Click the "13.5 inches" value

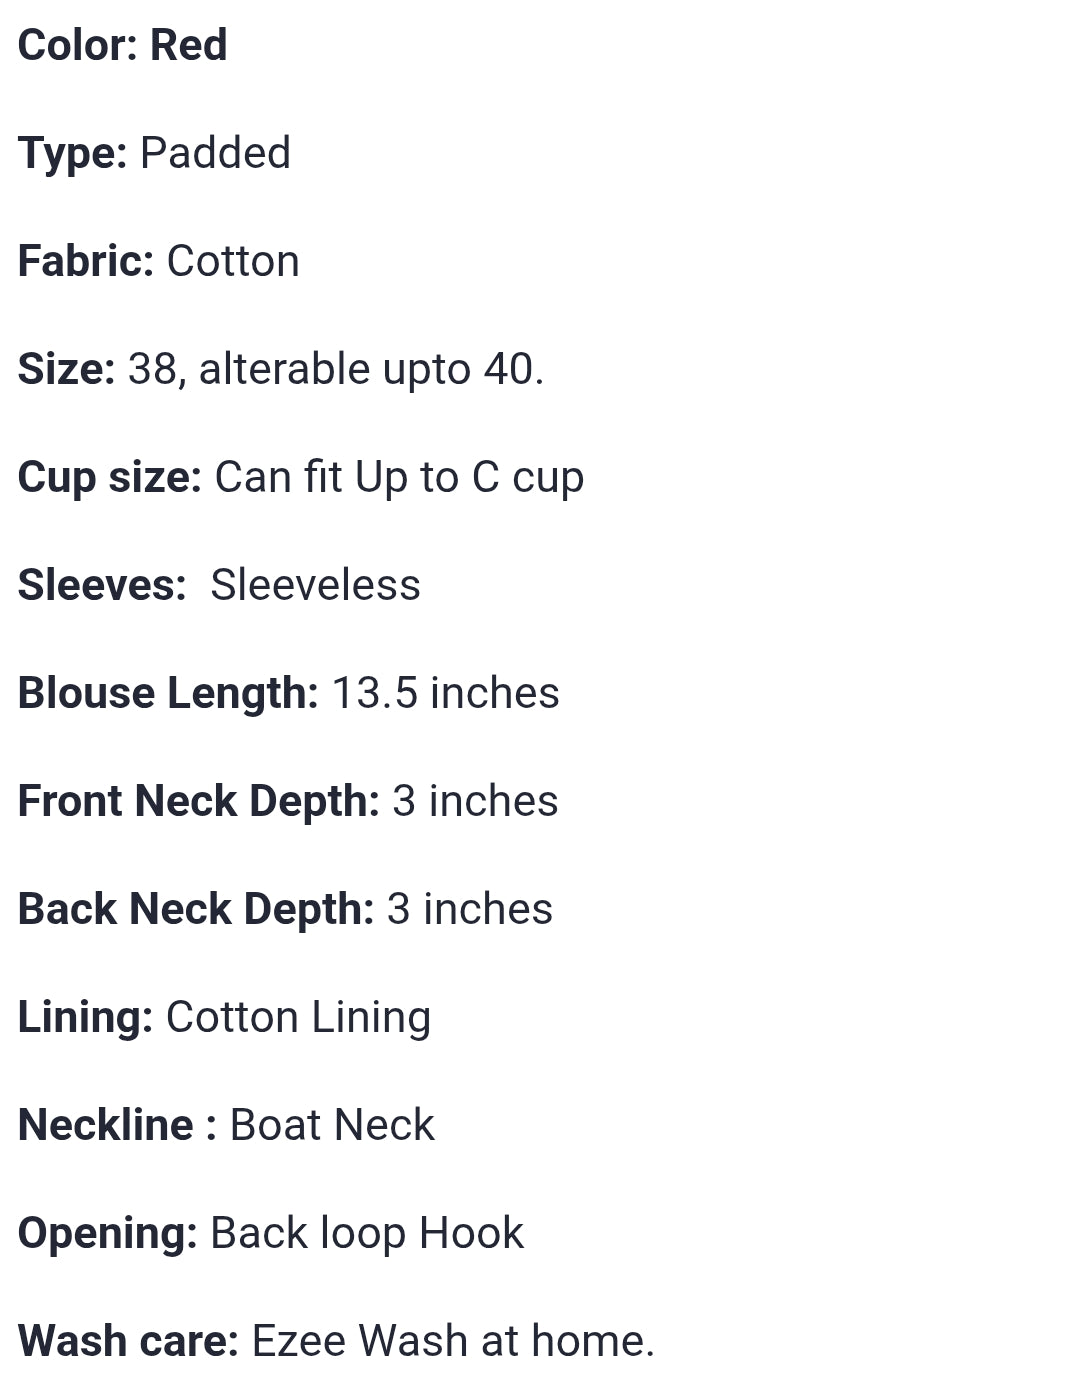click(x=445, y=693)
